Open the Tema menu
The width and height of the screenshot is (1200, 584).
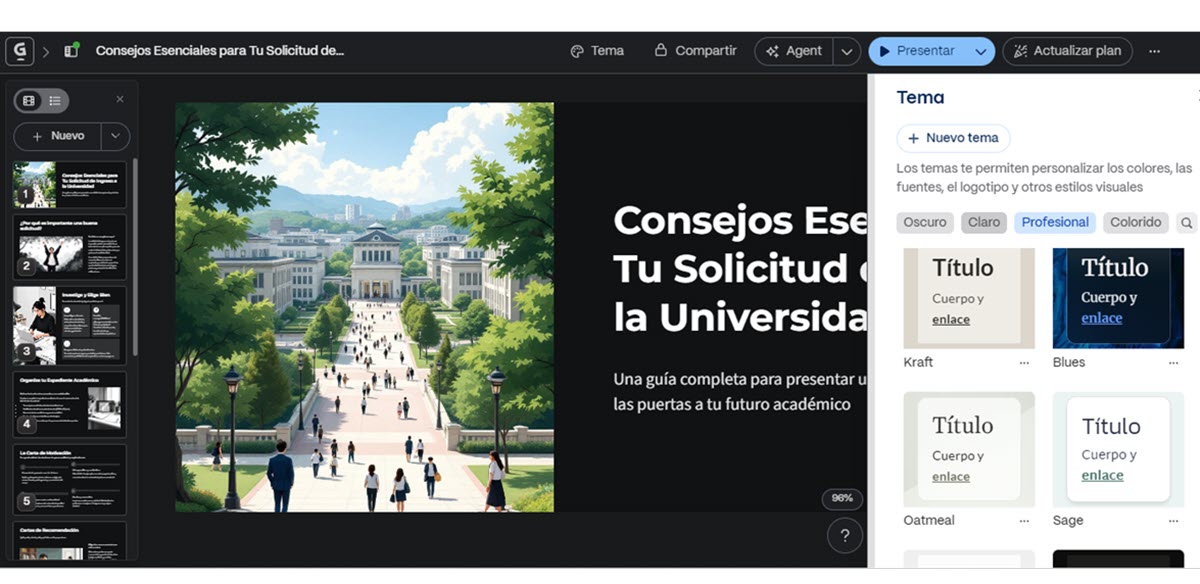pyautogui.click(x=597, y=51)
